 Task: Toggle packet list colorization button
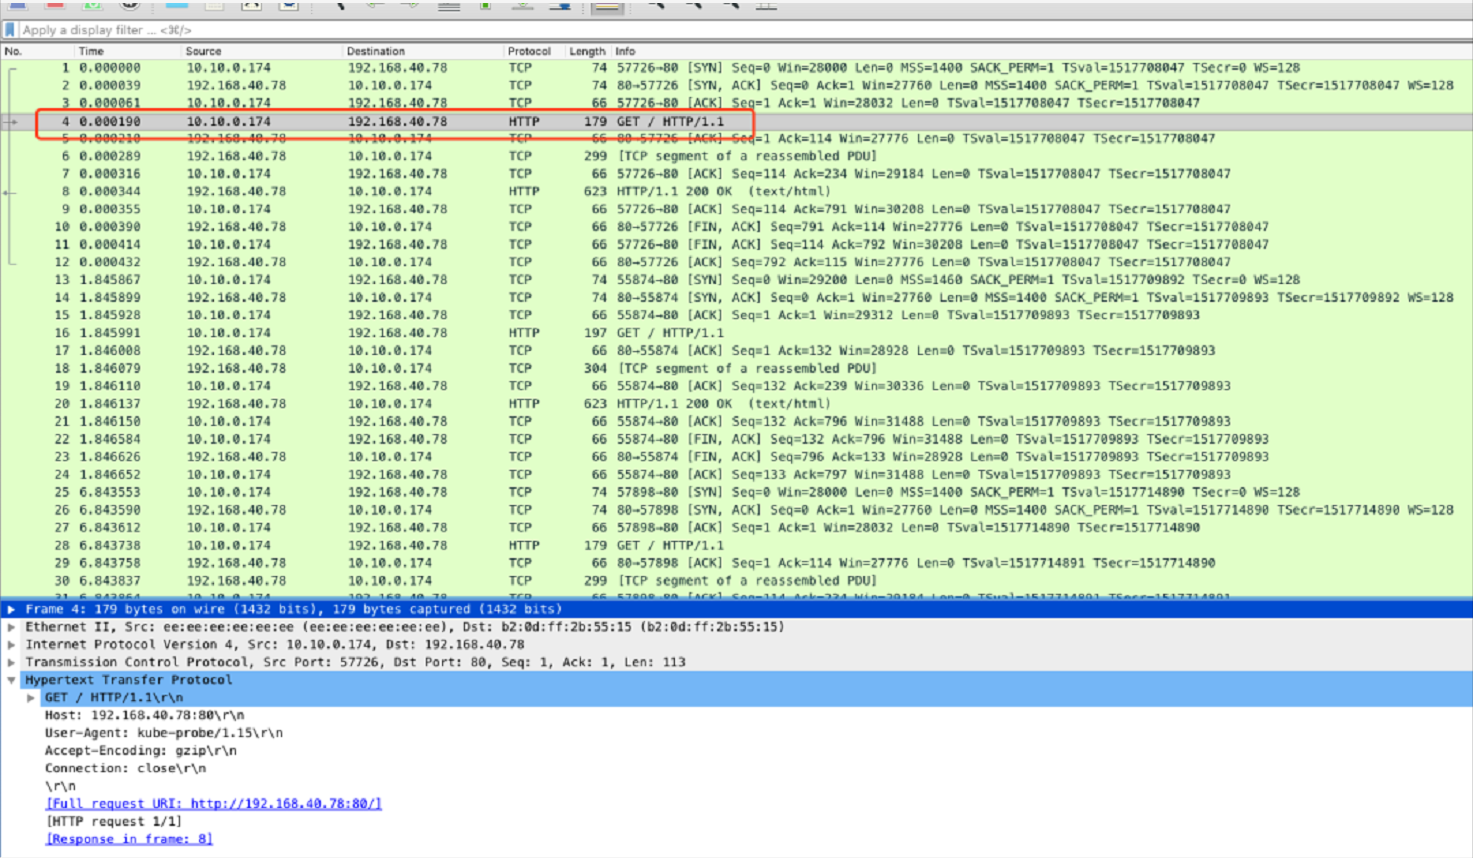pos(606,6)
